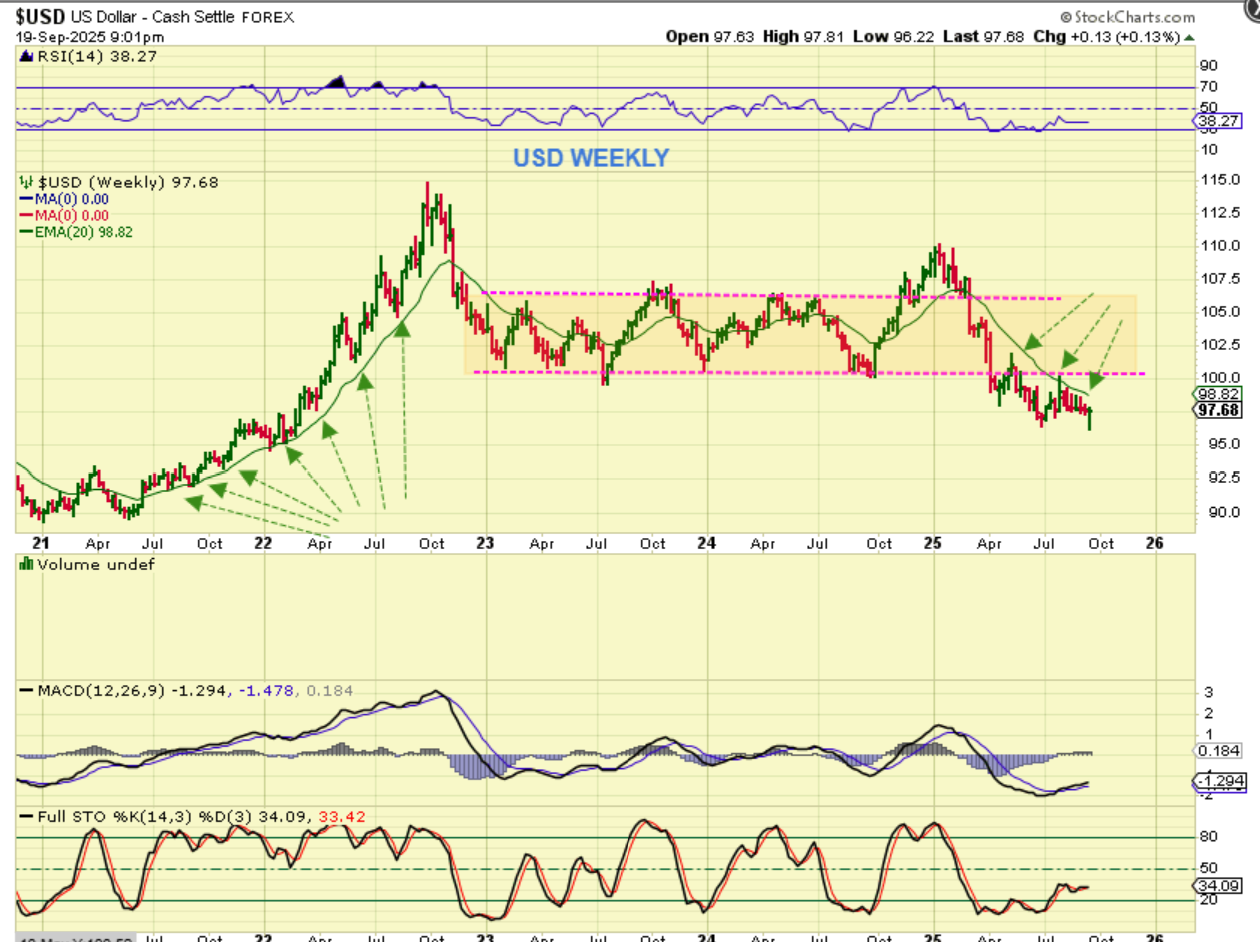Click the 100.0 price axis label
The image size is (1260, 942).
pyautogui.click(x=1222, y=378)
